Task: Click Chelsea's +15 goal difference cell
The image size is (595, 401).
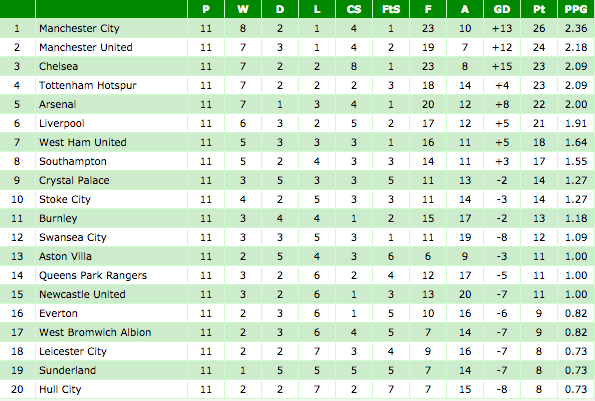Action: point(502,66)
